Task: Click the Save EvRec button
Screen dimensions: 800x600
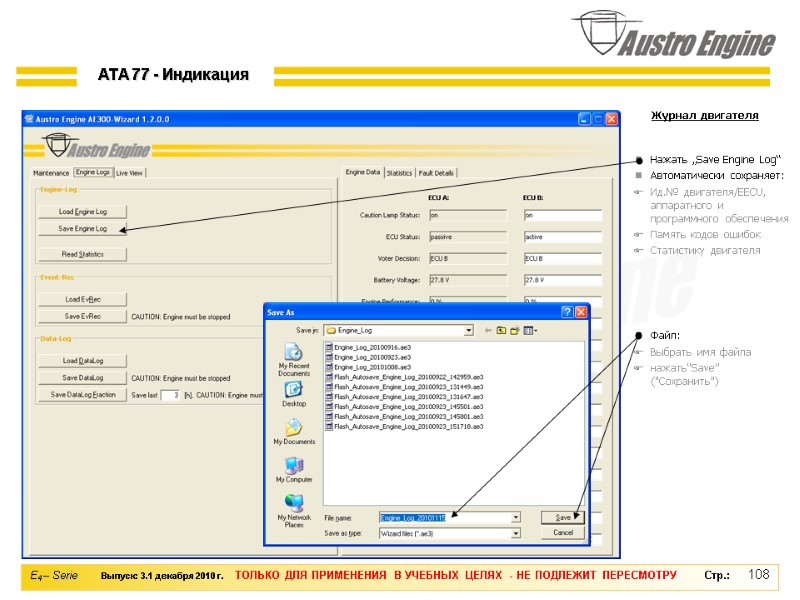Action: coord(83,316)
